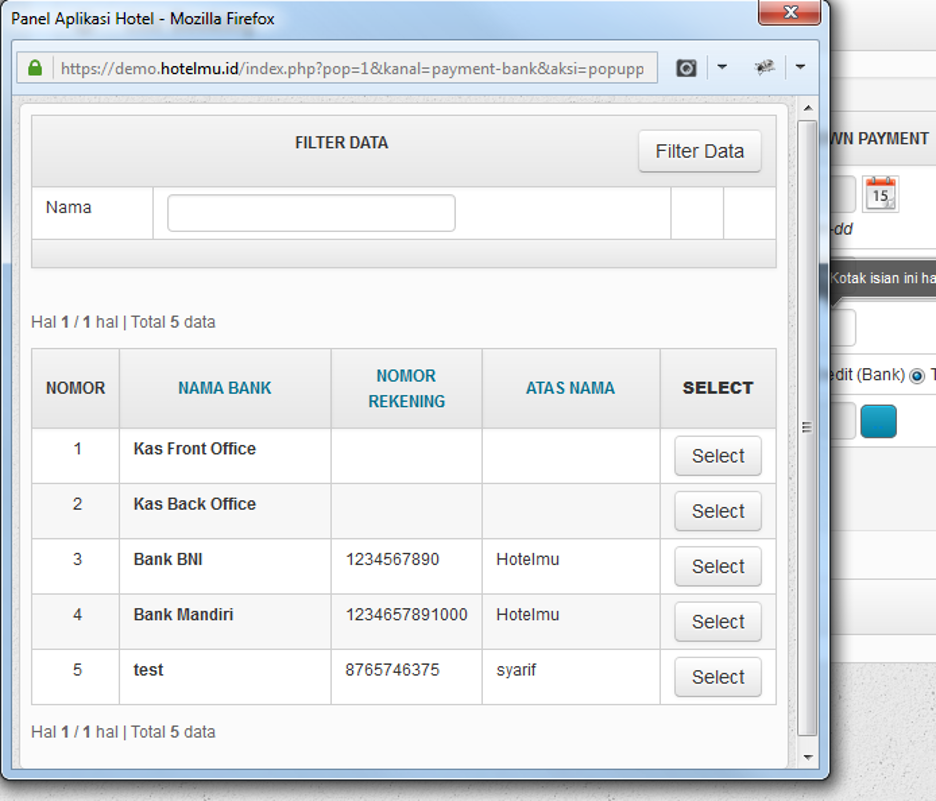Click the popup's vertical scrollbar down arrow
The height and width of the screenshot is (801, 936).
coord(807,757)
